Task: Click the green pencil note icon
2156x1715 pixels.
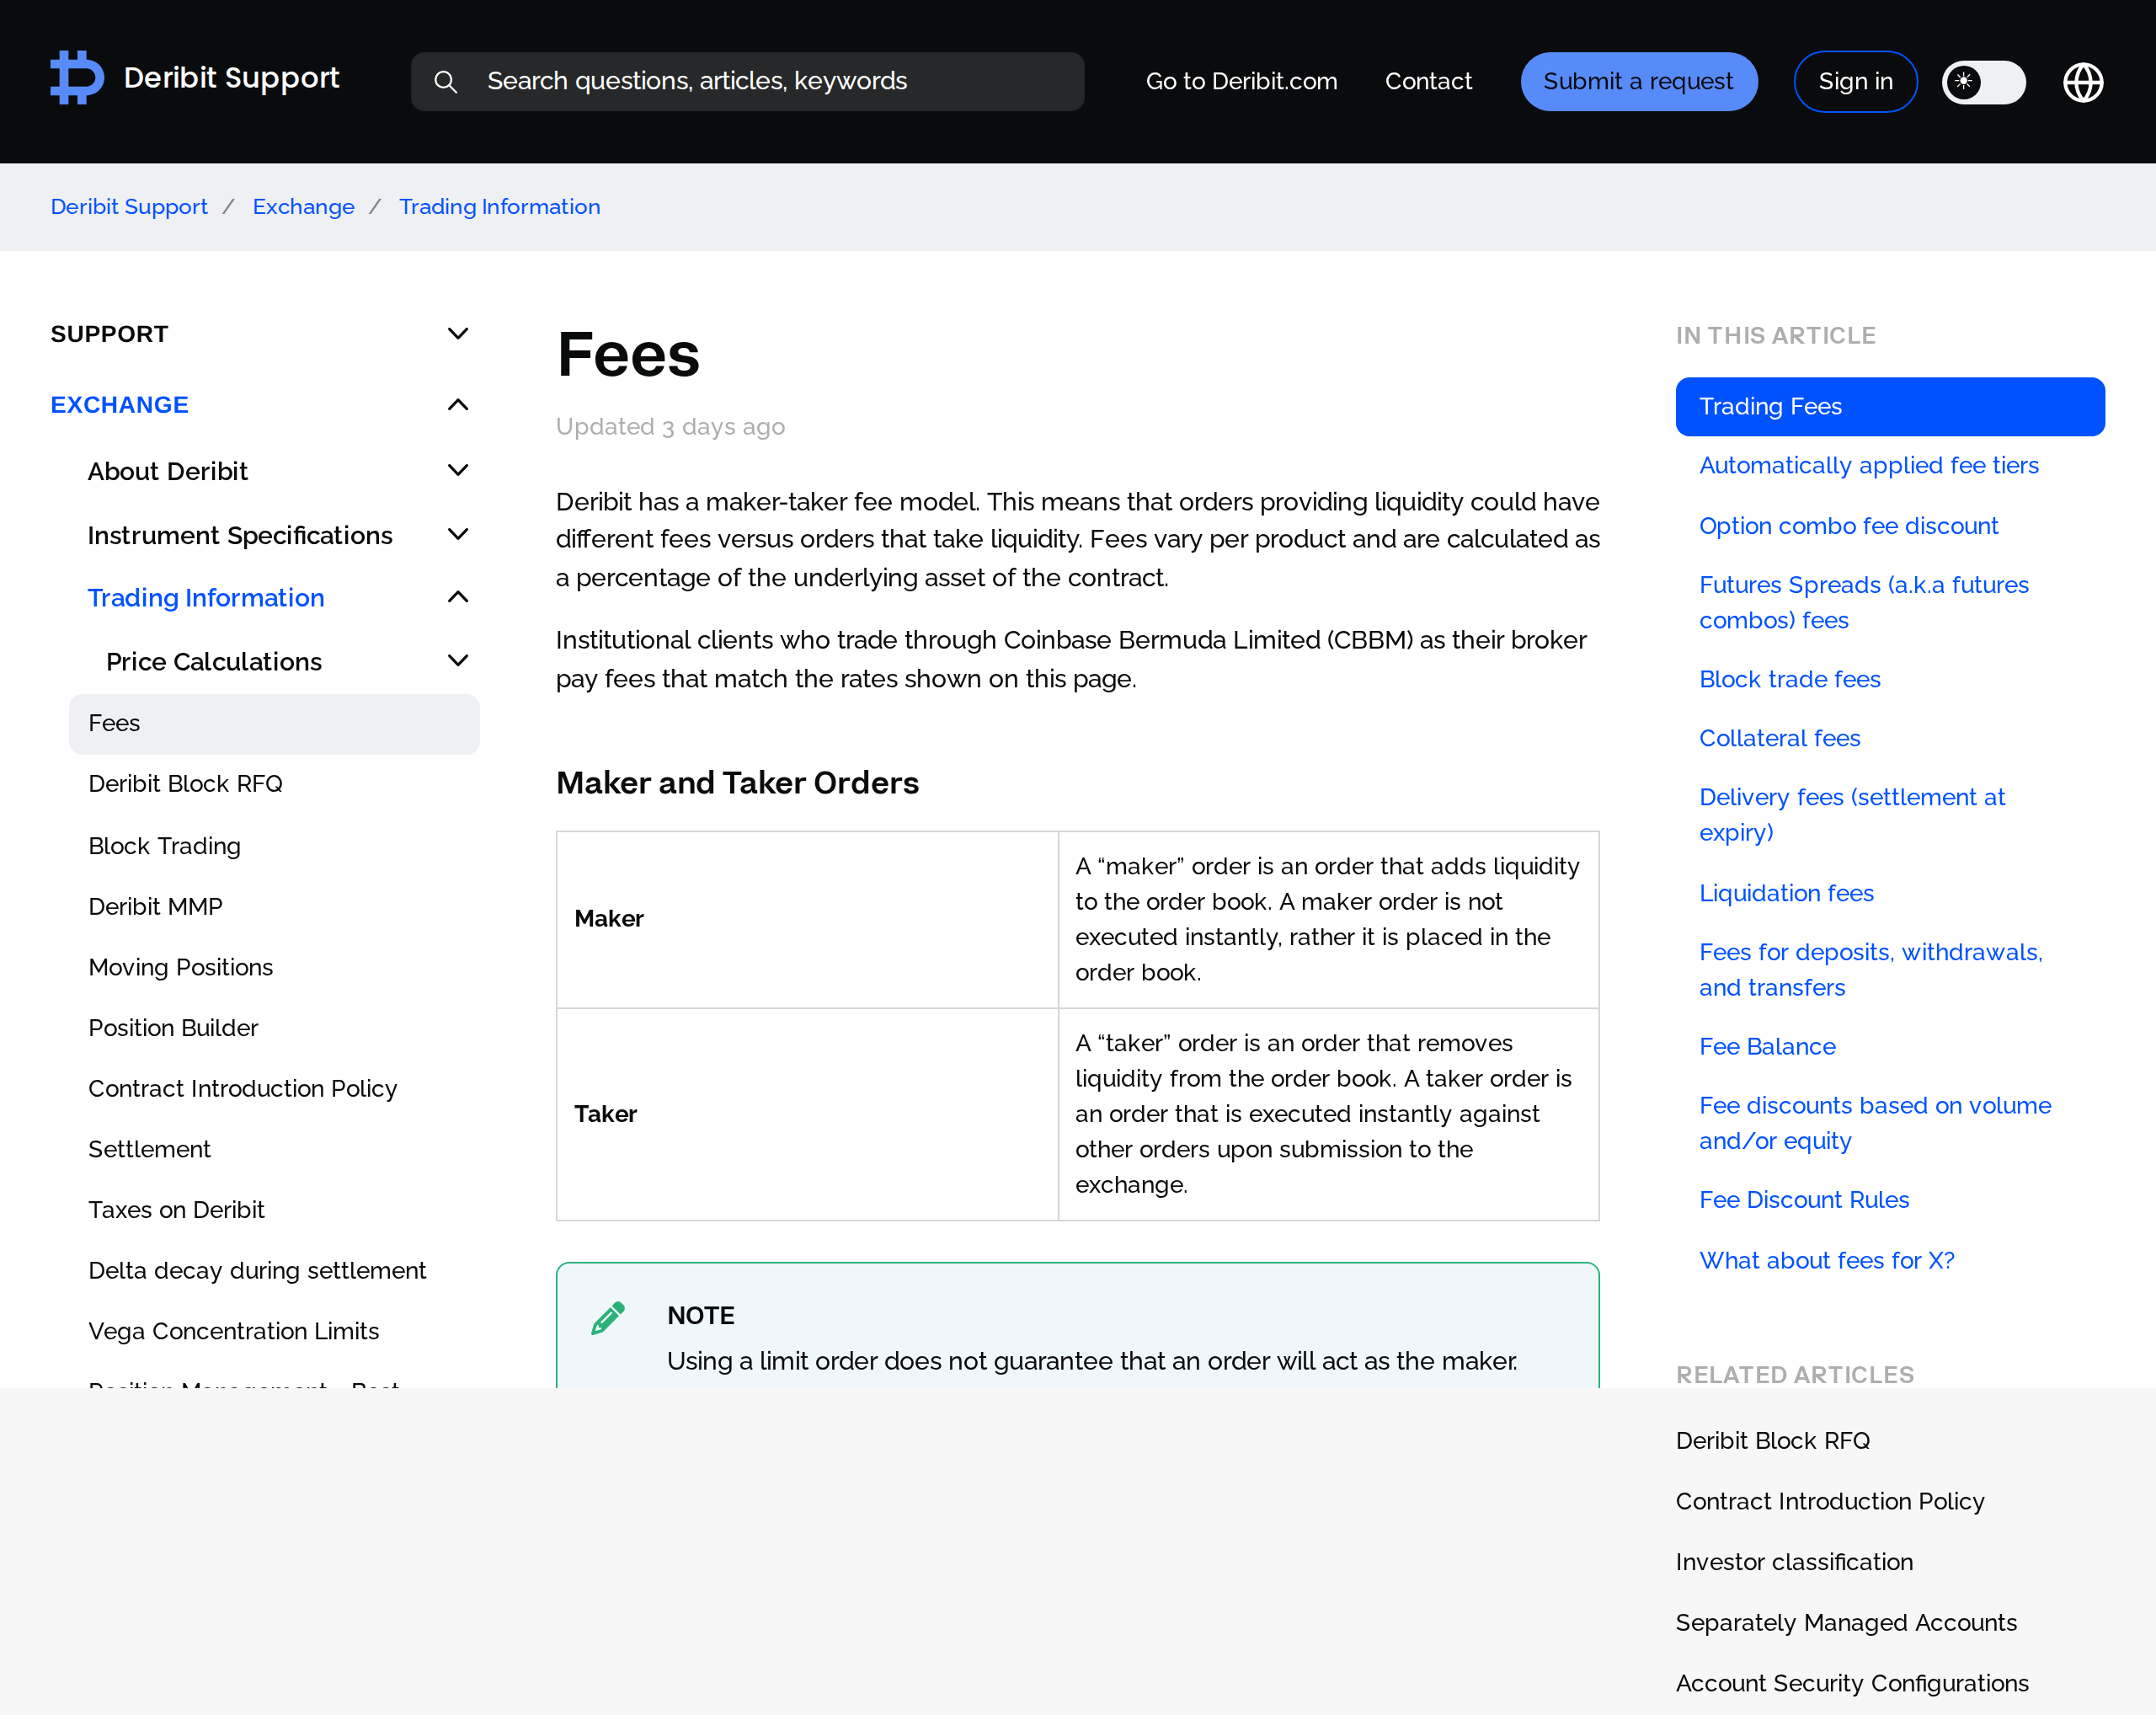Action: point(608,1318)
